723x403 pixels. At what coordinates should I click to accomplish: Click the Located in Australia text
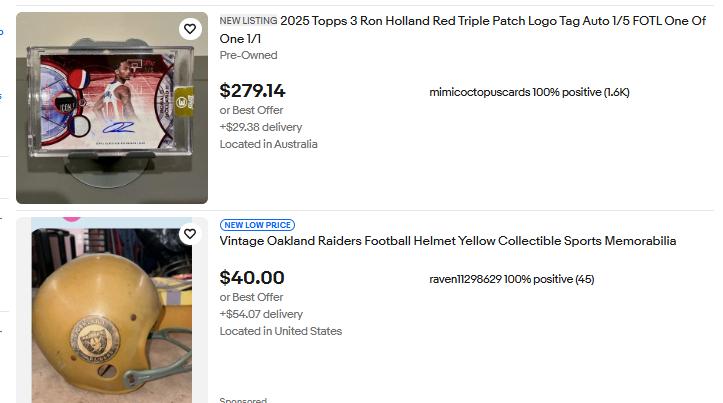(268, 144)
